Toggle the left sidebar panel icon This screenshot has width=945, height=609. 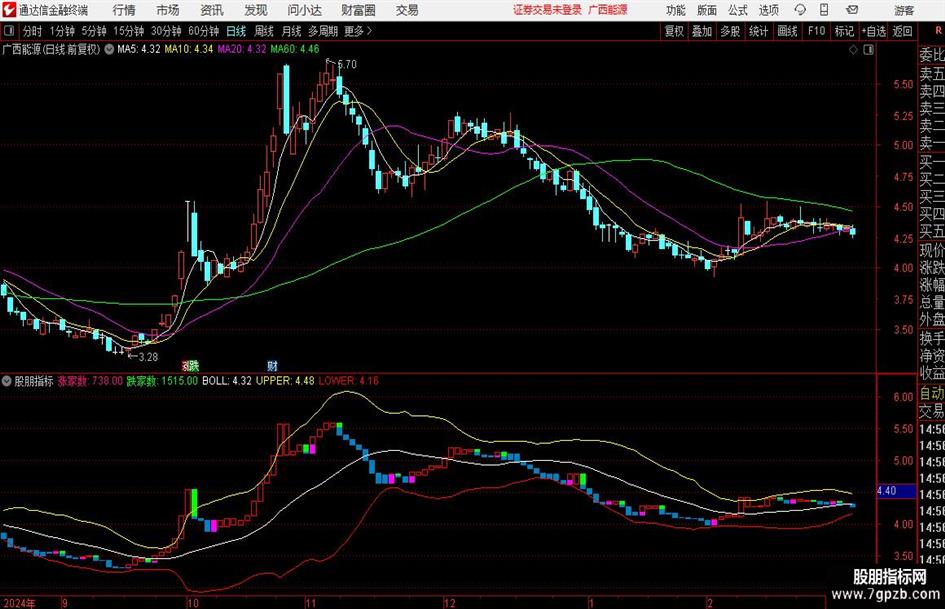8,31
